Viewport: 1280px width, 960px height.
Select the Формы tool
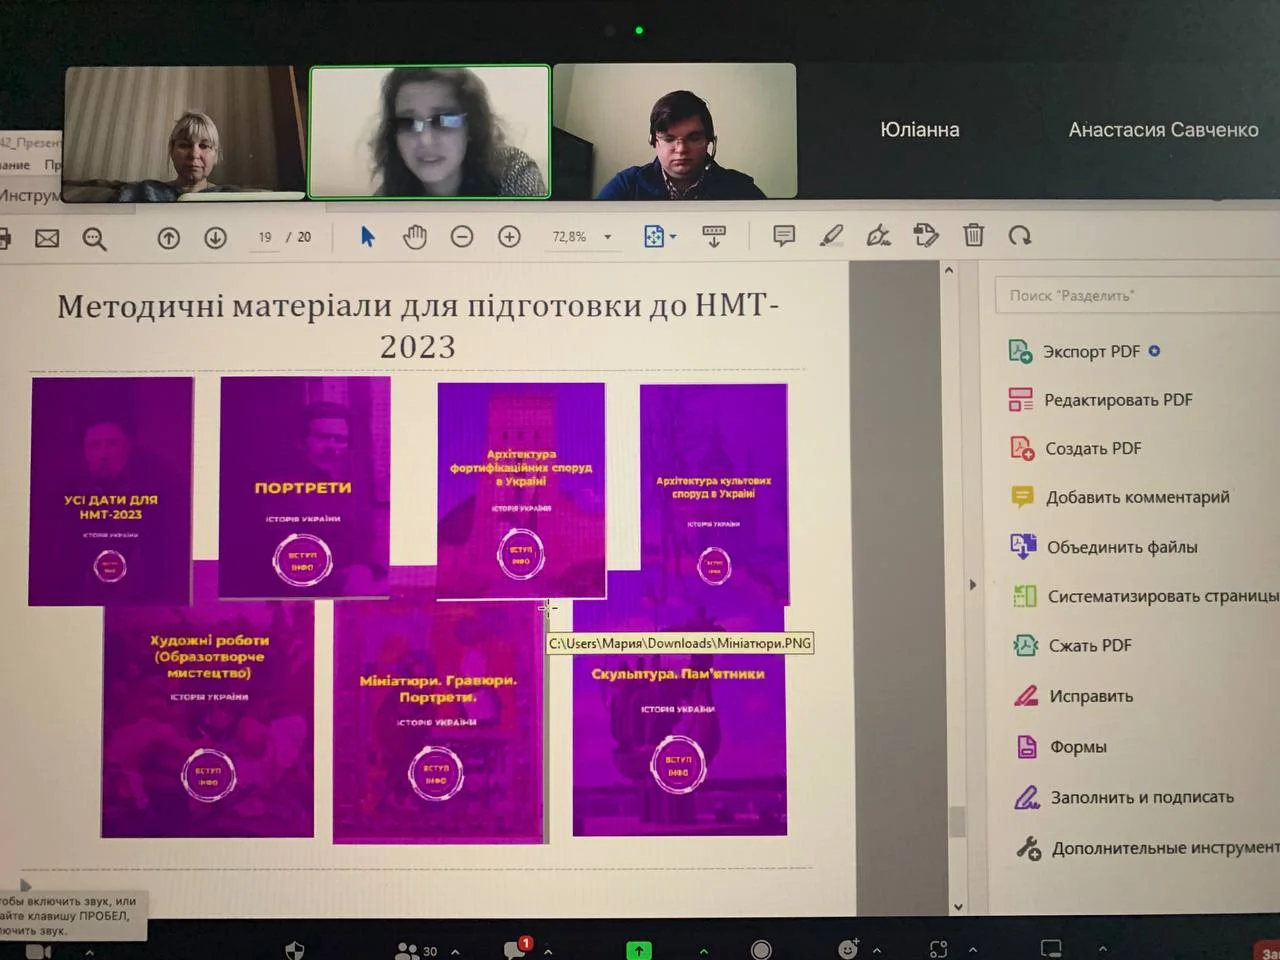[x=1061, y=747]
